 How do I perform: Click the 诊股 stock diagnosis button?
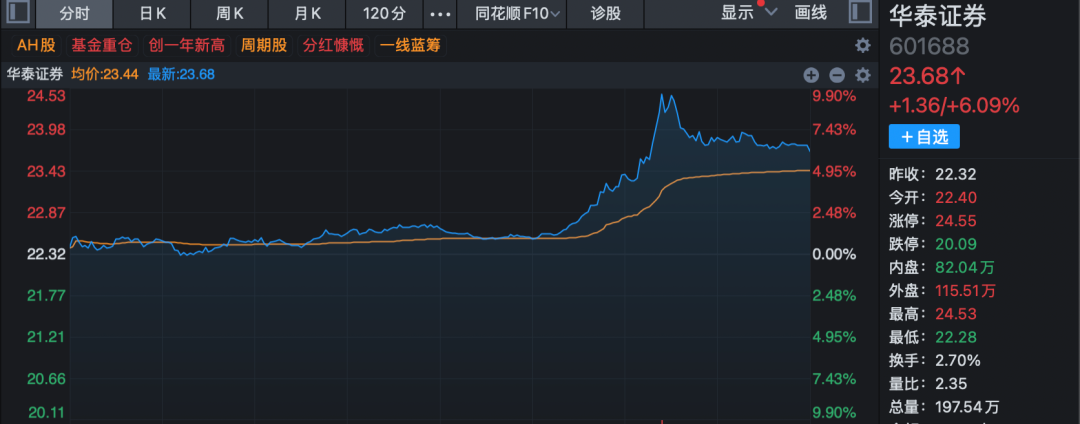606,13
